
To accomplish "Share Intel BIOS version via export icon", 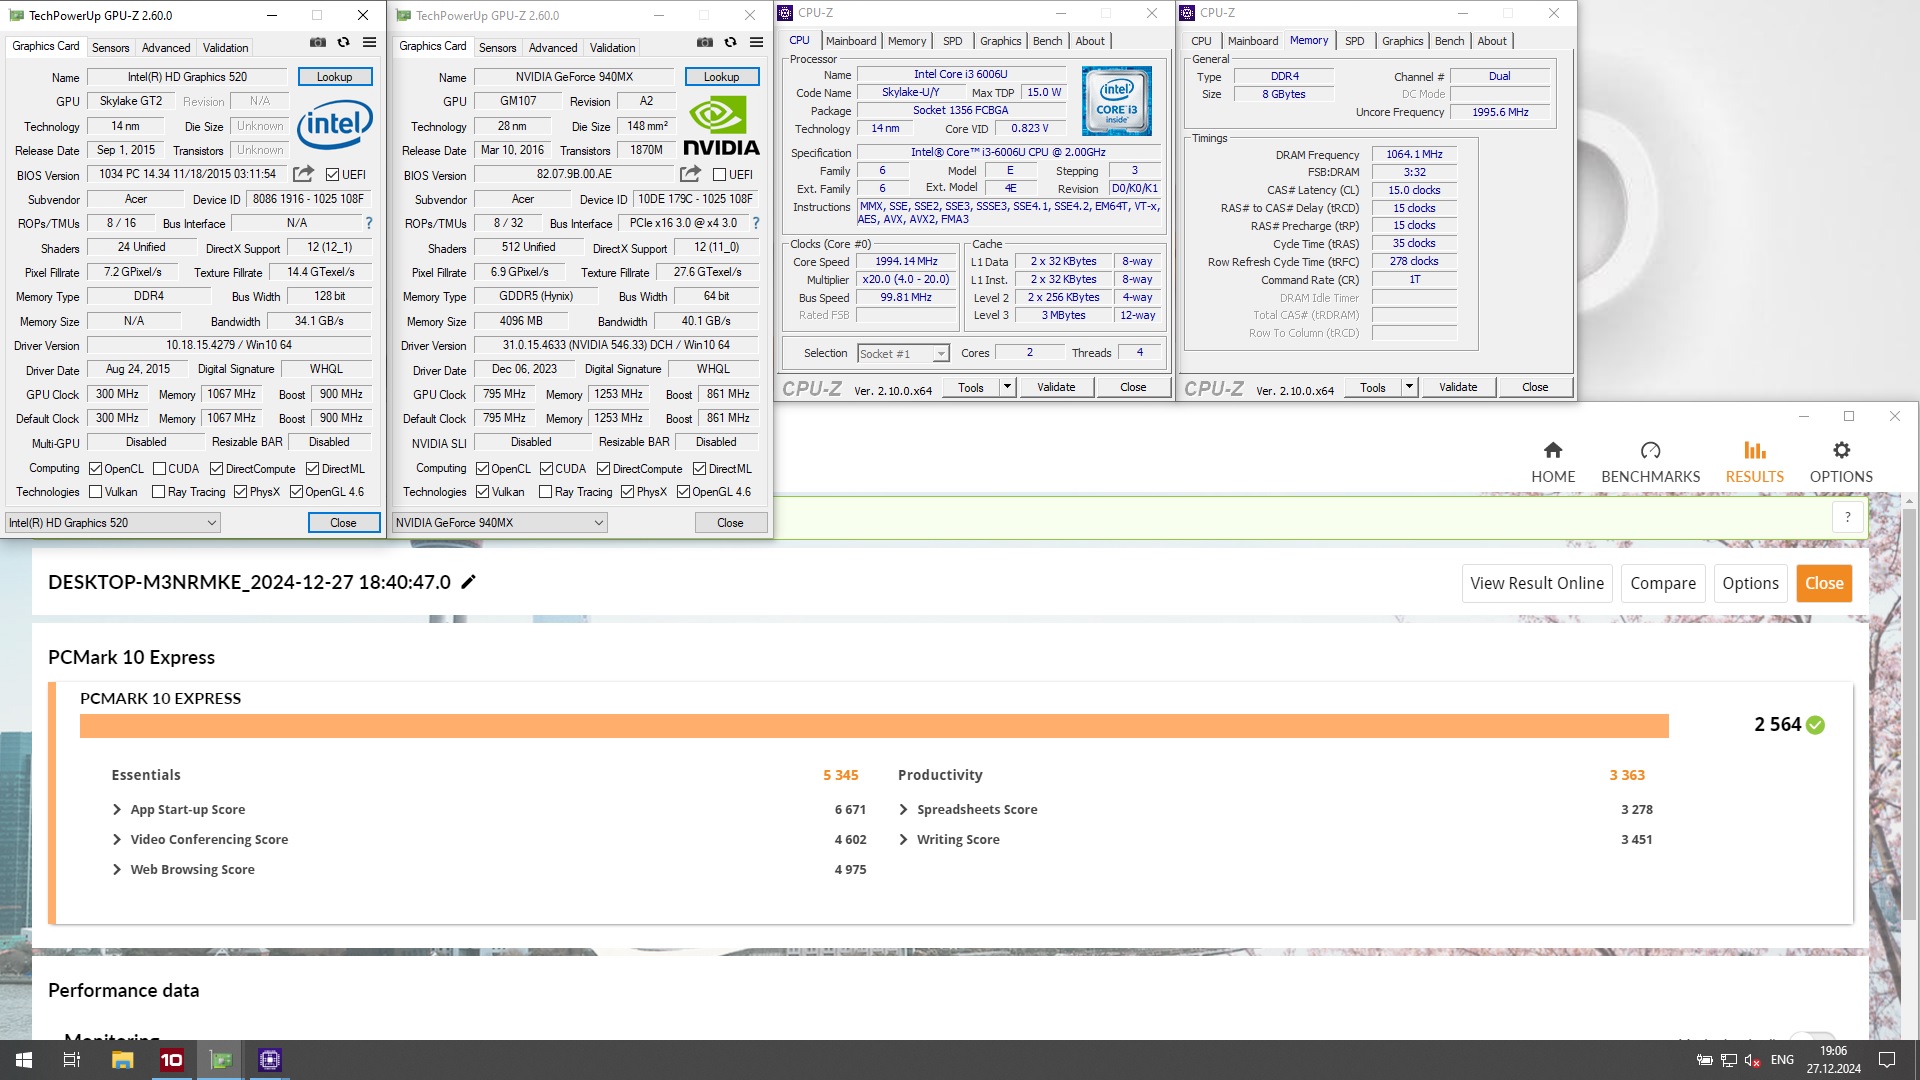I will coord(303,174).
